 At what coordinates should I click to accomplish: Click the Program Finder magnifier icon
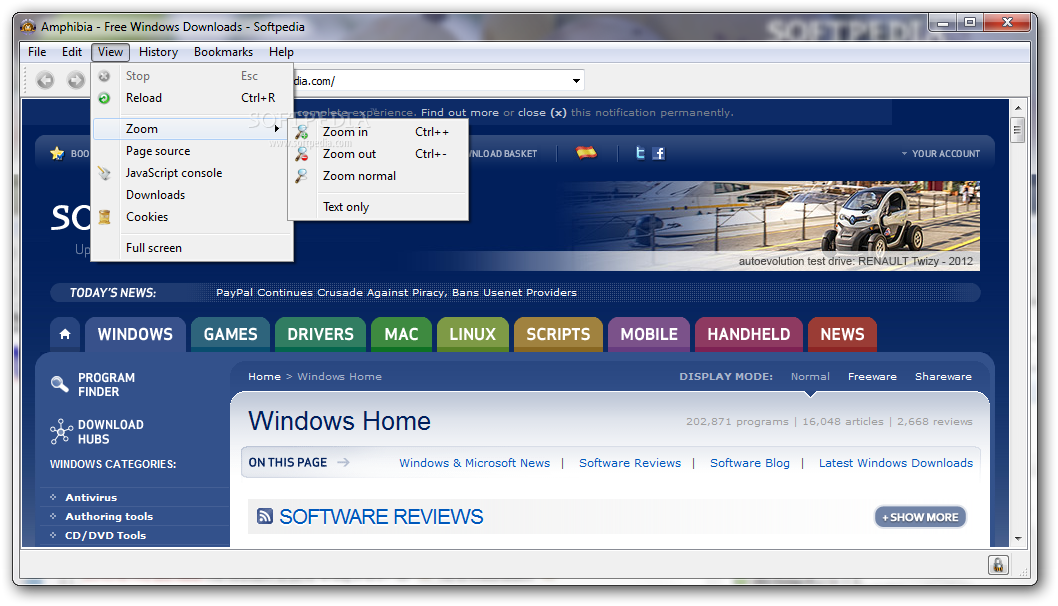59,384
